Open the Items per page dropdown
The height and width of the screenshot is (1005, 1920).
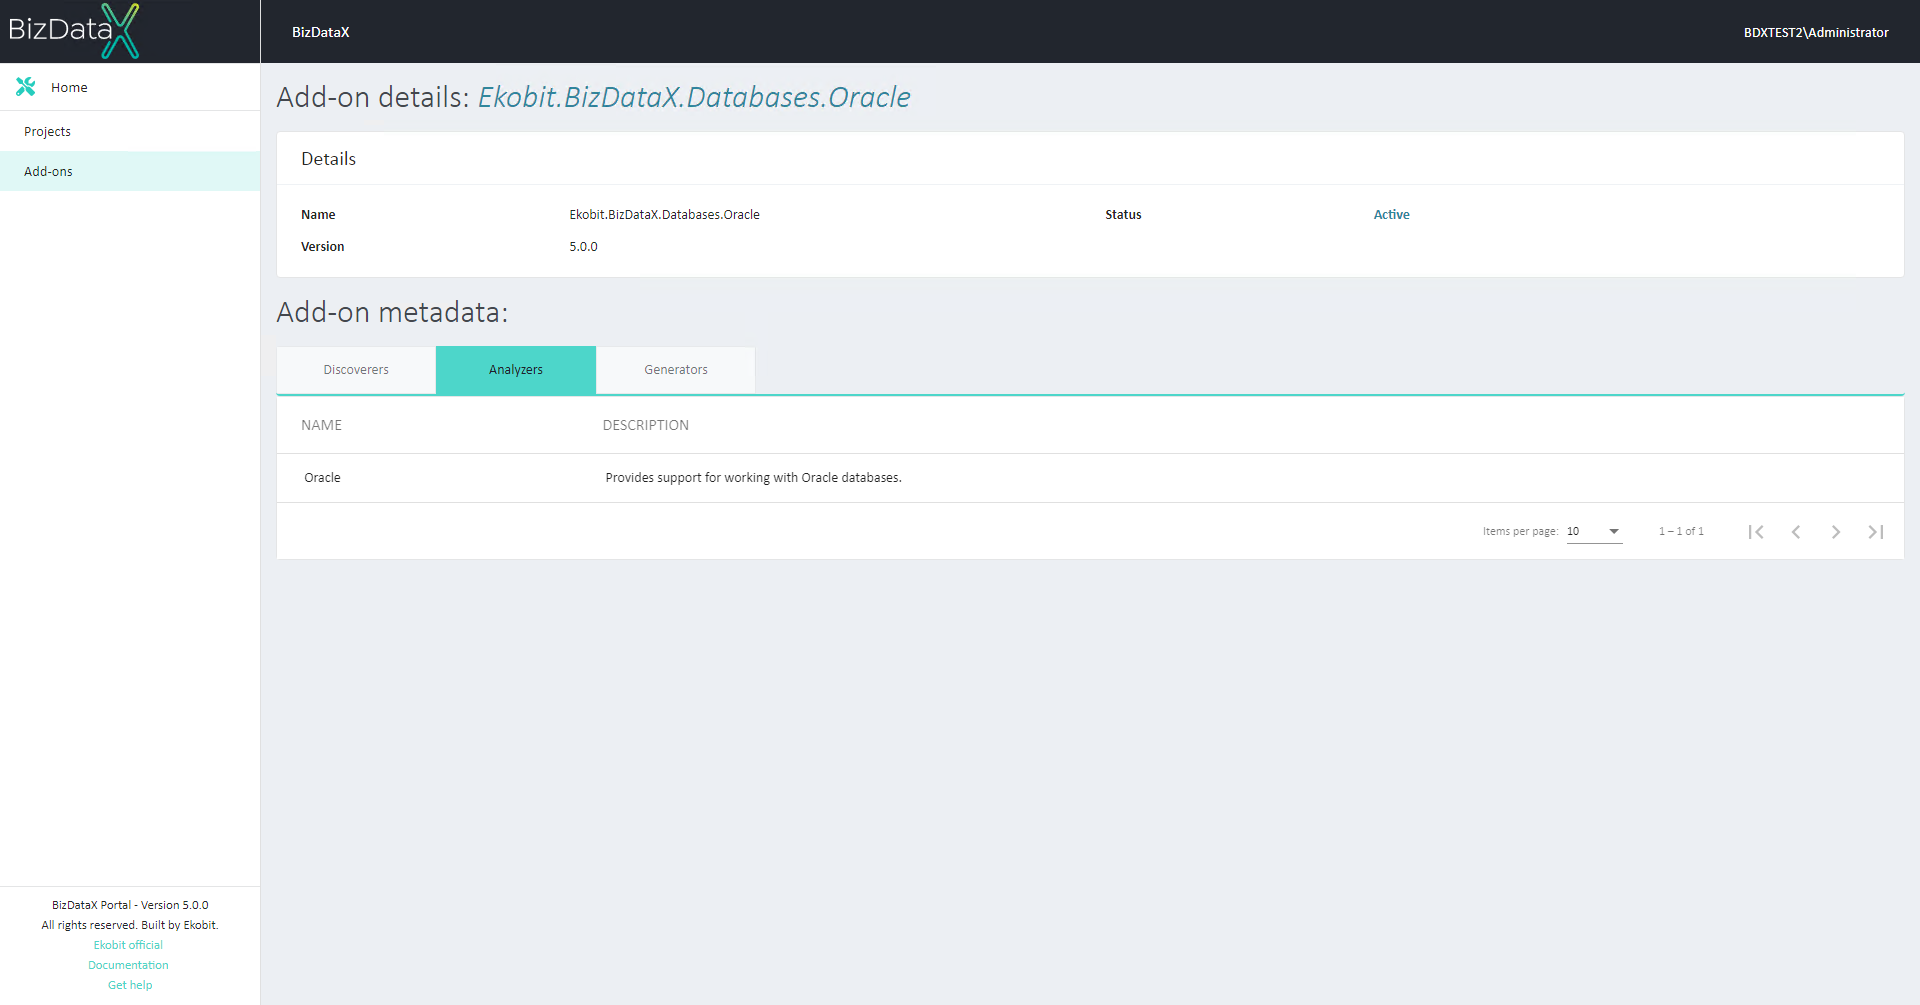point(1594,531)
